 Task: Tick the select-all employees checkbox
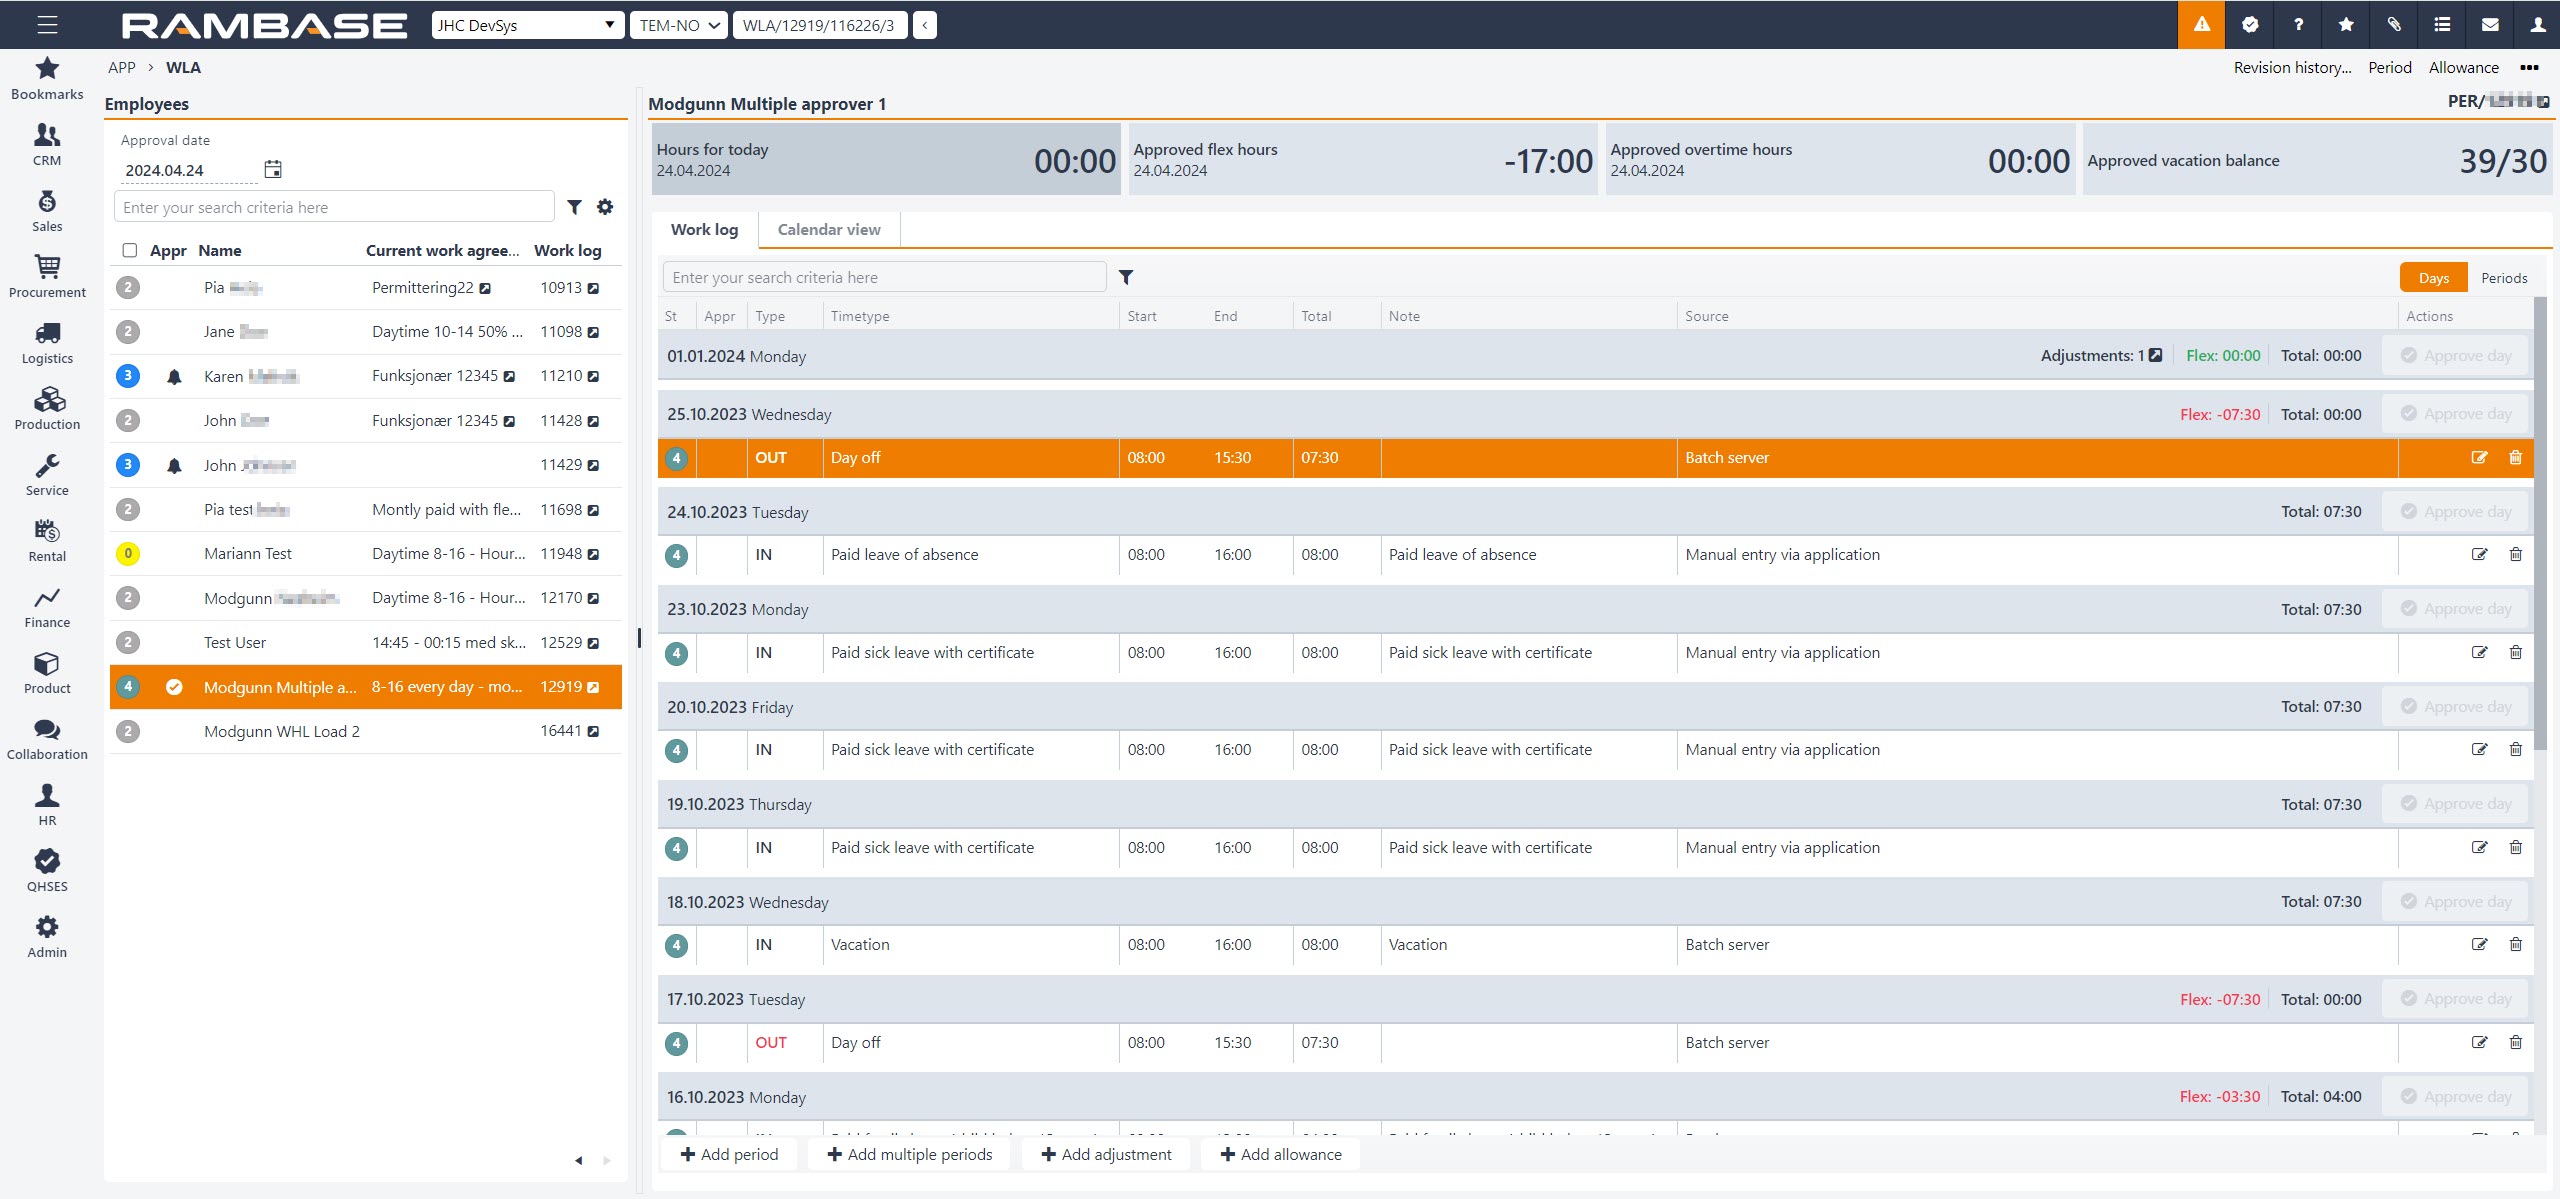(129, 250)
